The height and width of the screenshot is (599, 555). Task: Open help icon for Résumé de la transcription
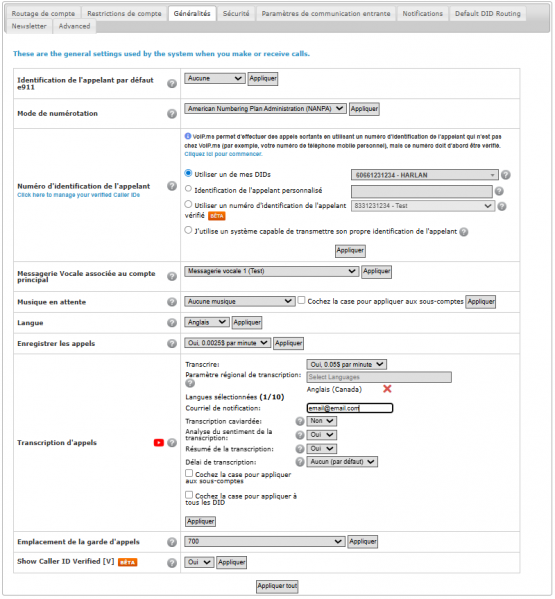[300, 449]
